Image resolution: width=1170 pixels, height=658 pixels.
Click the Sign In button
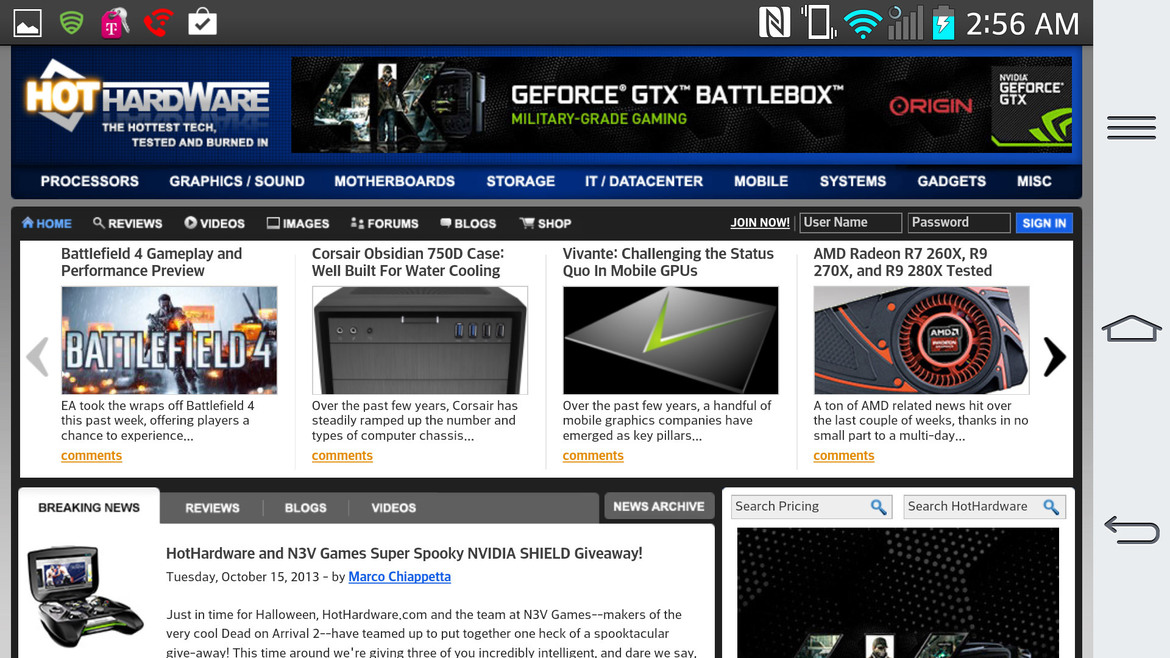click(1044, 223)
